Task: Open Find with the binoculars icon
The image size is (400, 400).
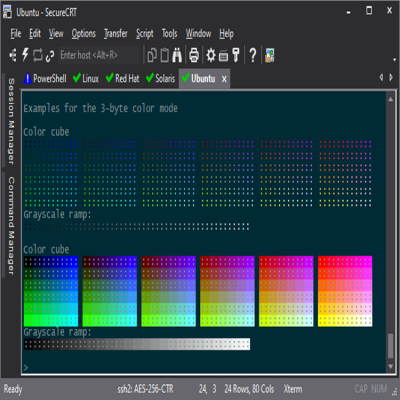Action: 177,55
